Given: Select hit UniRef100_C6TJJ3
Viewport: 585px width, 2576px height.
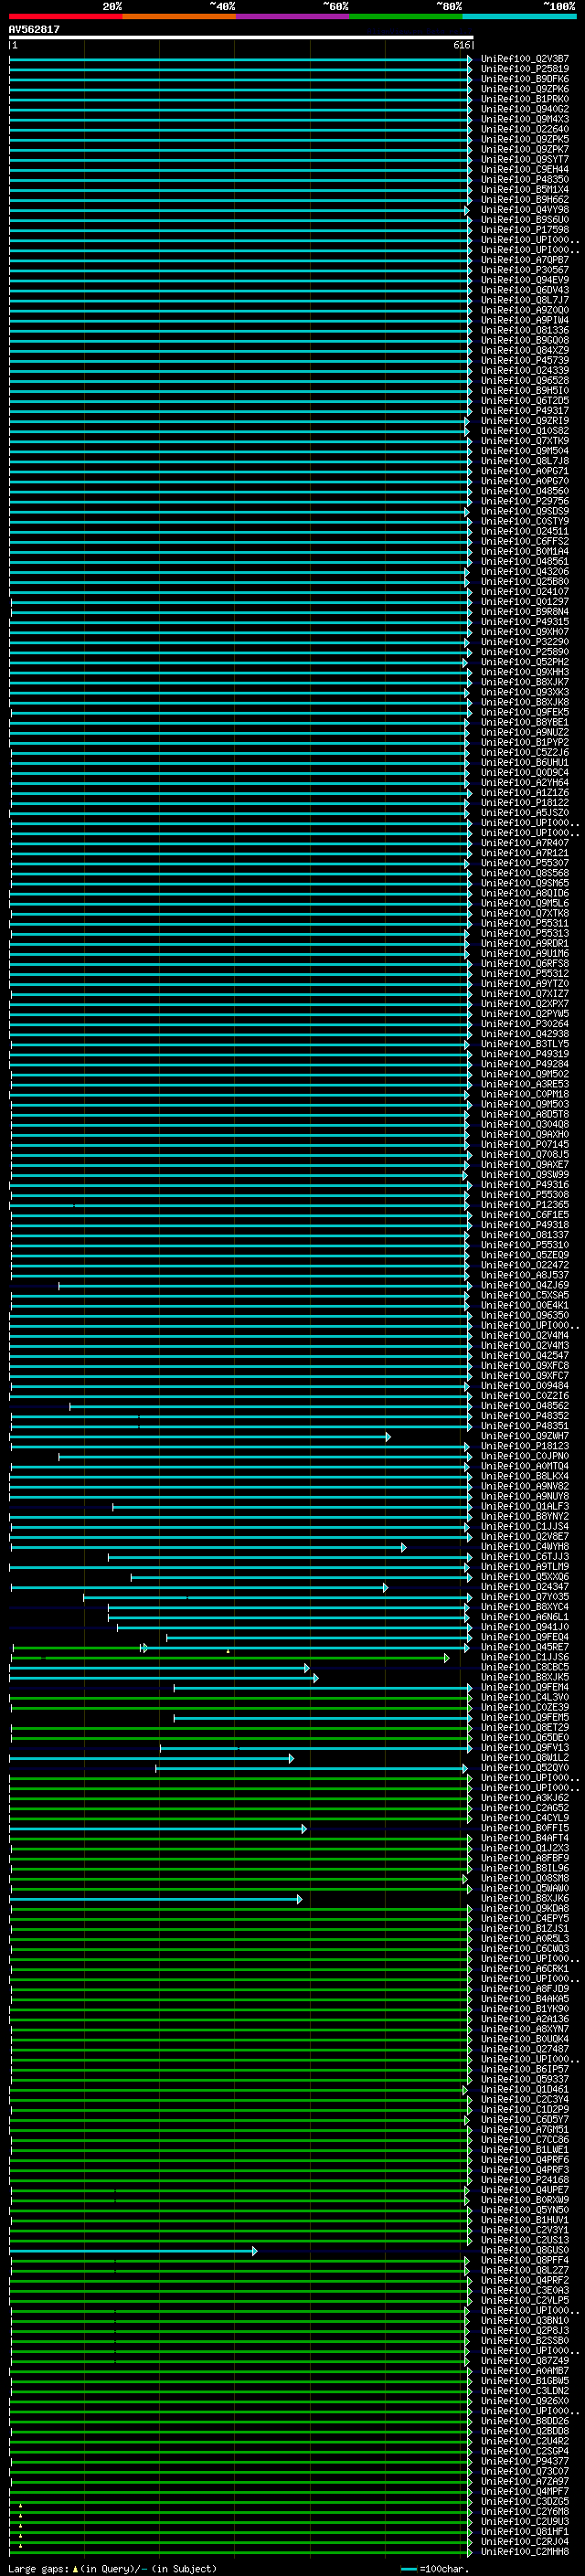Looking at the screenshot, I should [525, 1557].
